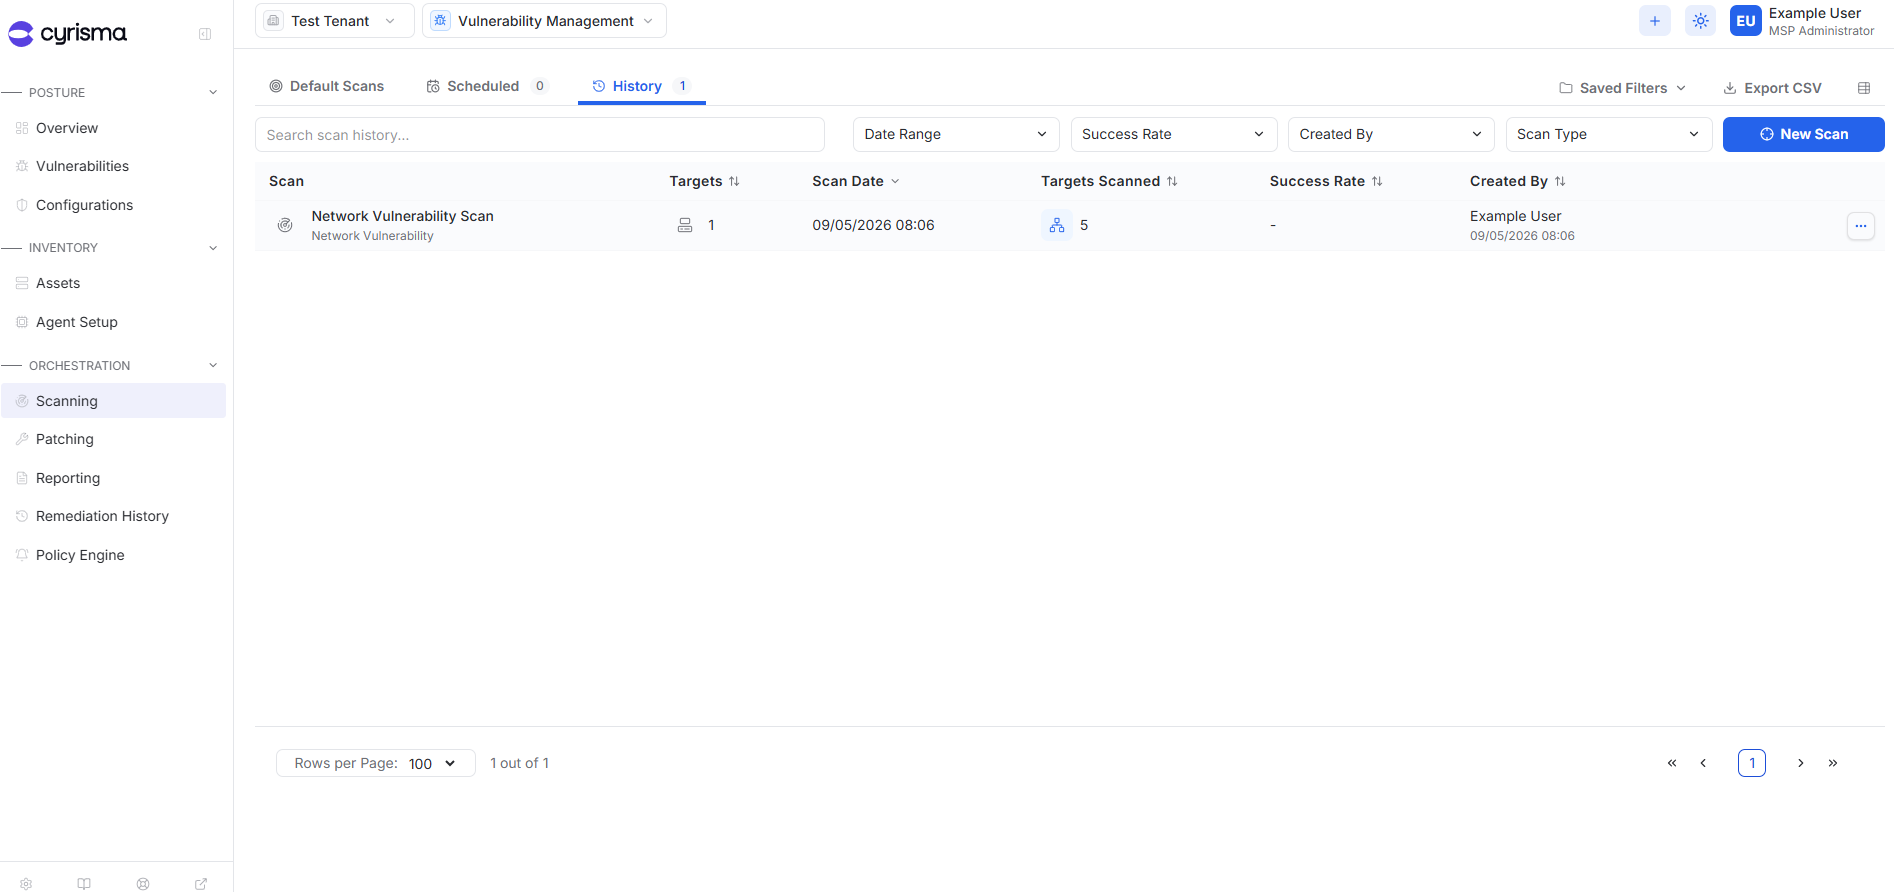1894x892 pixels.
Task: Open the Vulnerability Management module dropdown
Action: (544, 21)
